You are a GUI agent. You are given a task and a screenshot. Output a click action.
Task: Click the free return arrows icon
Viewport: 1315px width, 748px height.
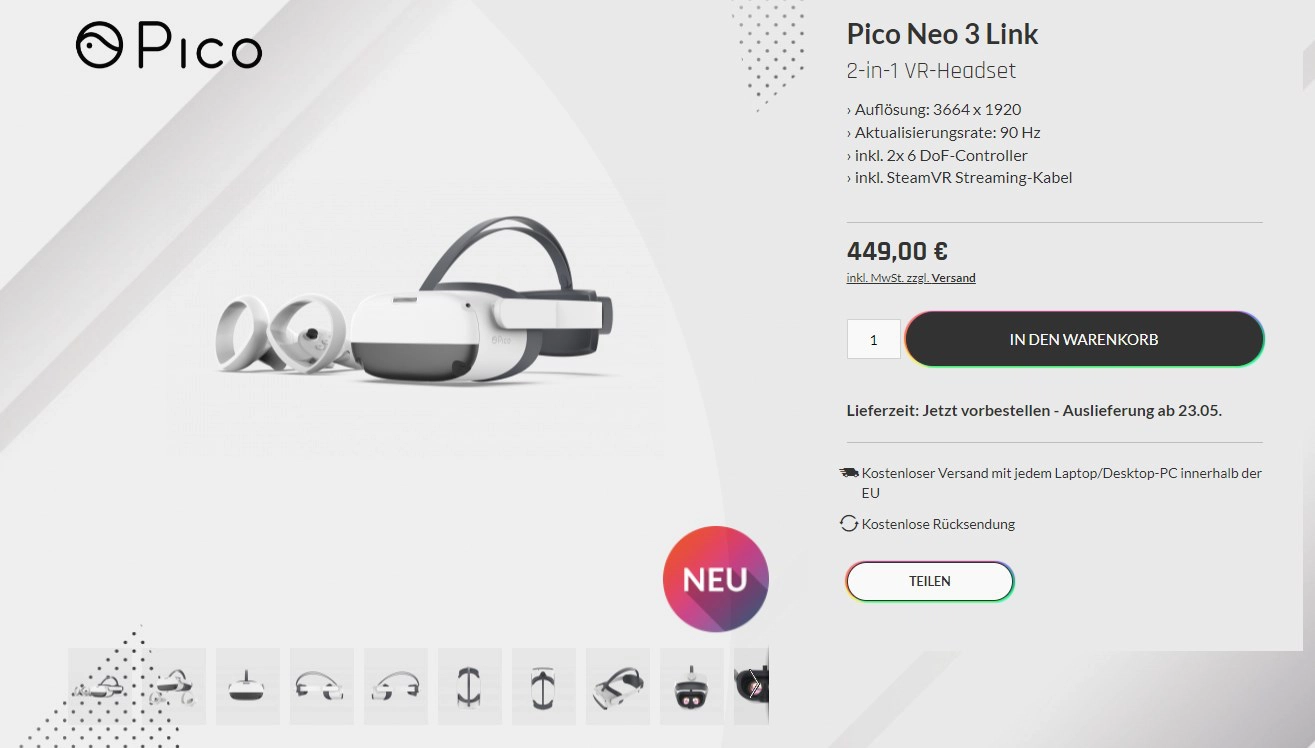point(849,523)
